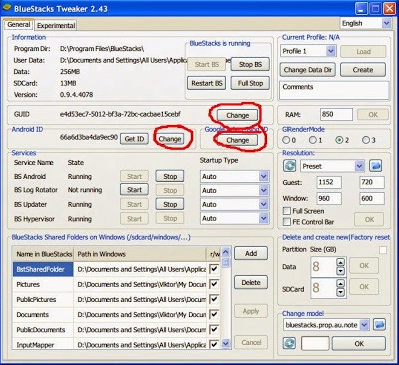Open the bluestacks.prop model dropdown
Image resolution: width=399 pixels, height=365 pixels.
[x=365, y=325]
